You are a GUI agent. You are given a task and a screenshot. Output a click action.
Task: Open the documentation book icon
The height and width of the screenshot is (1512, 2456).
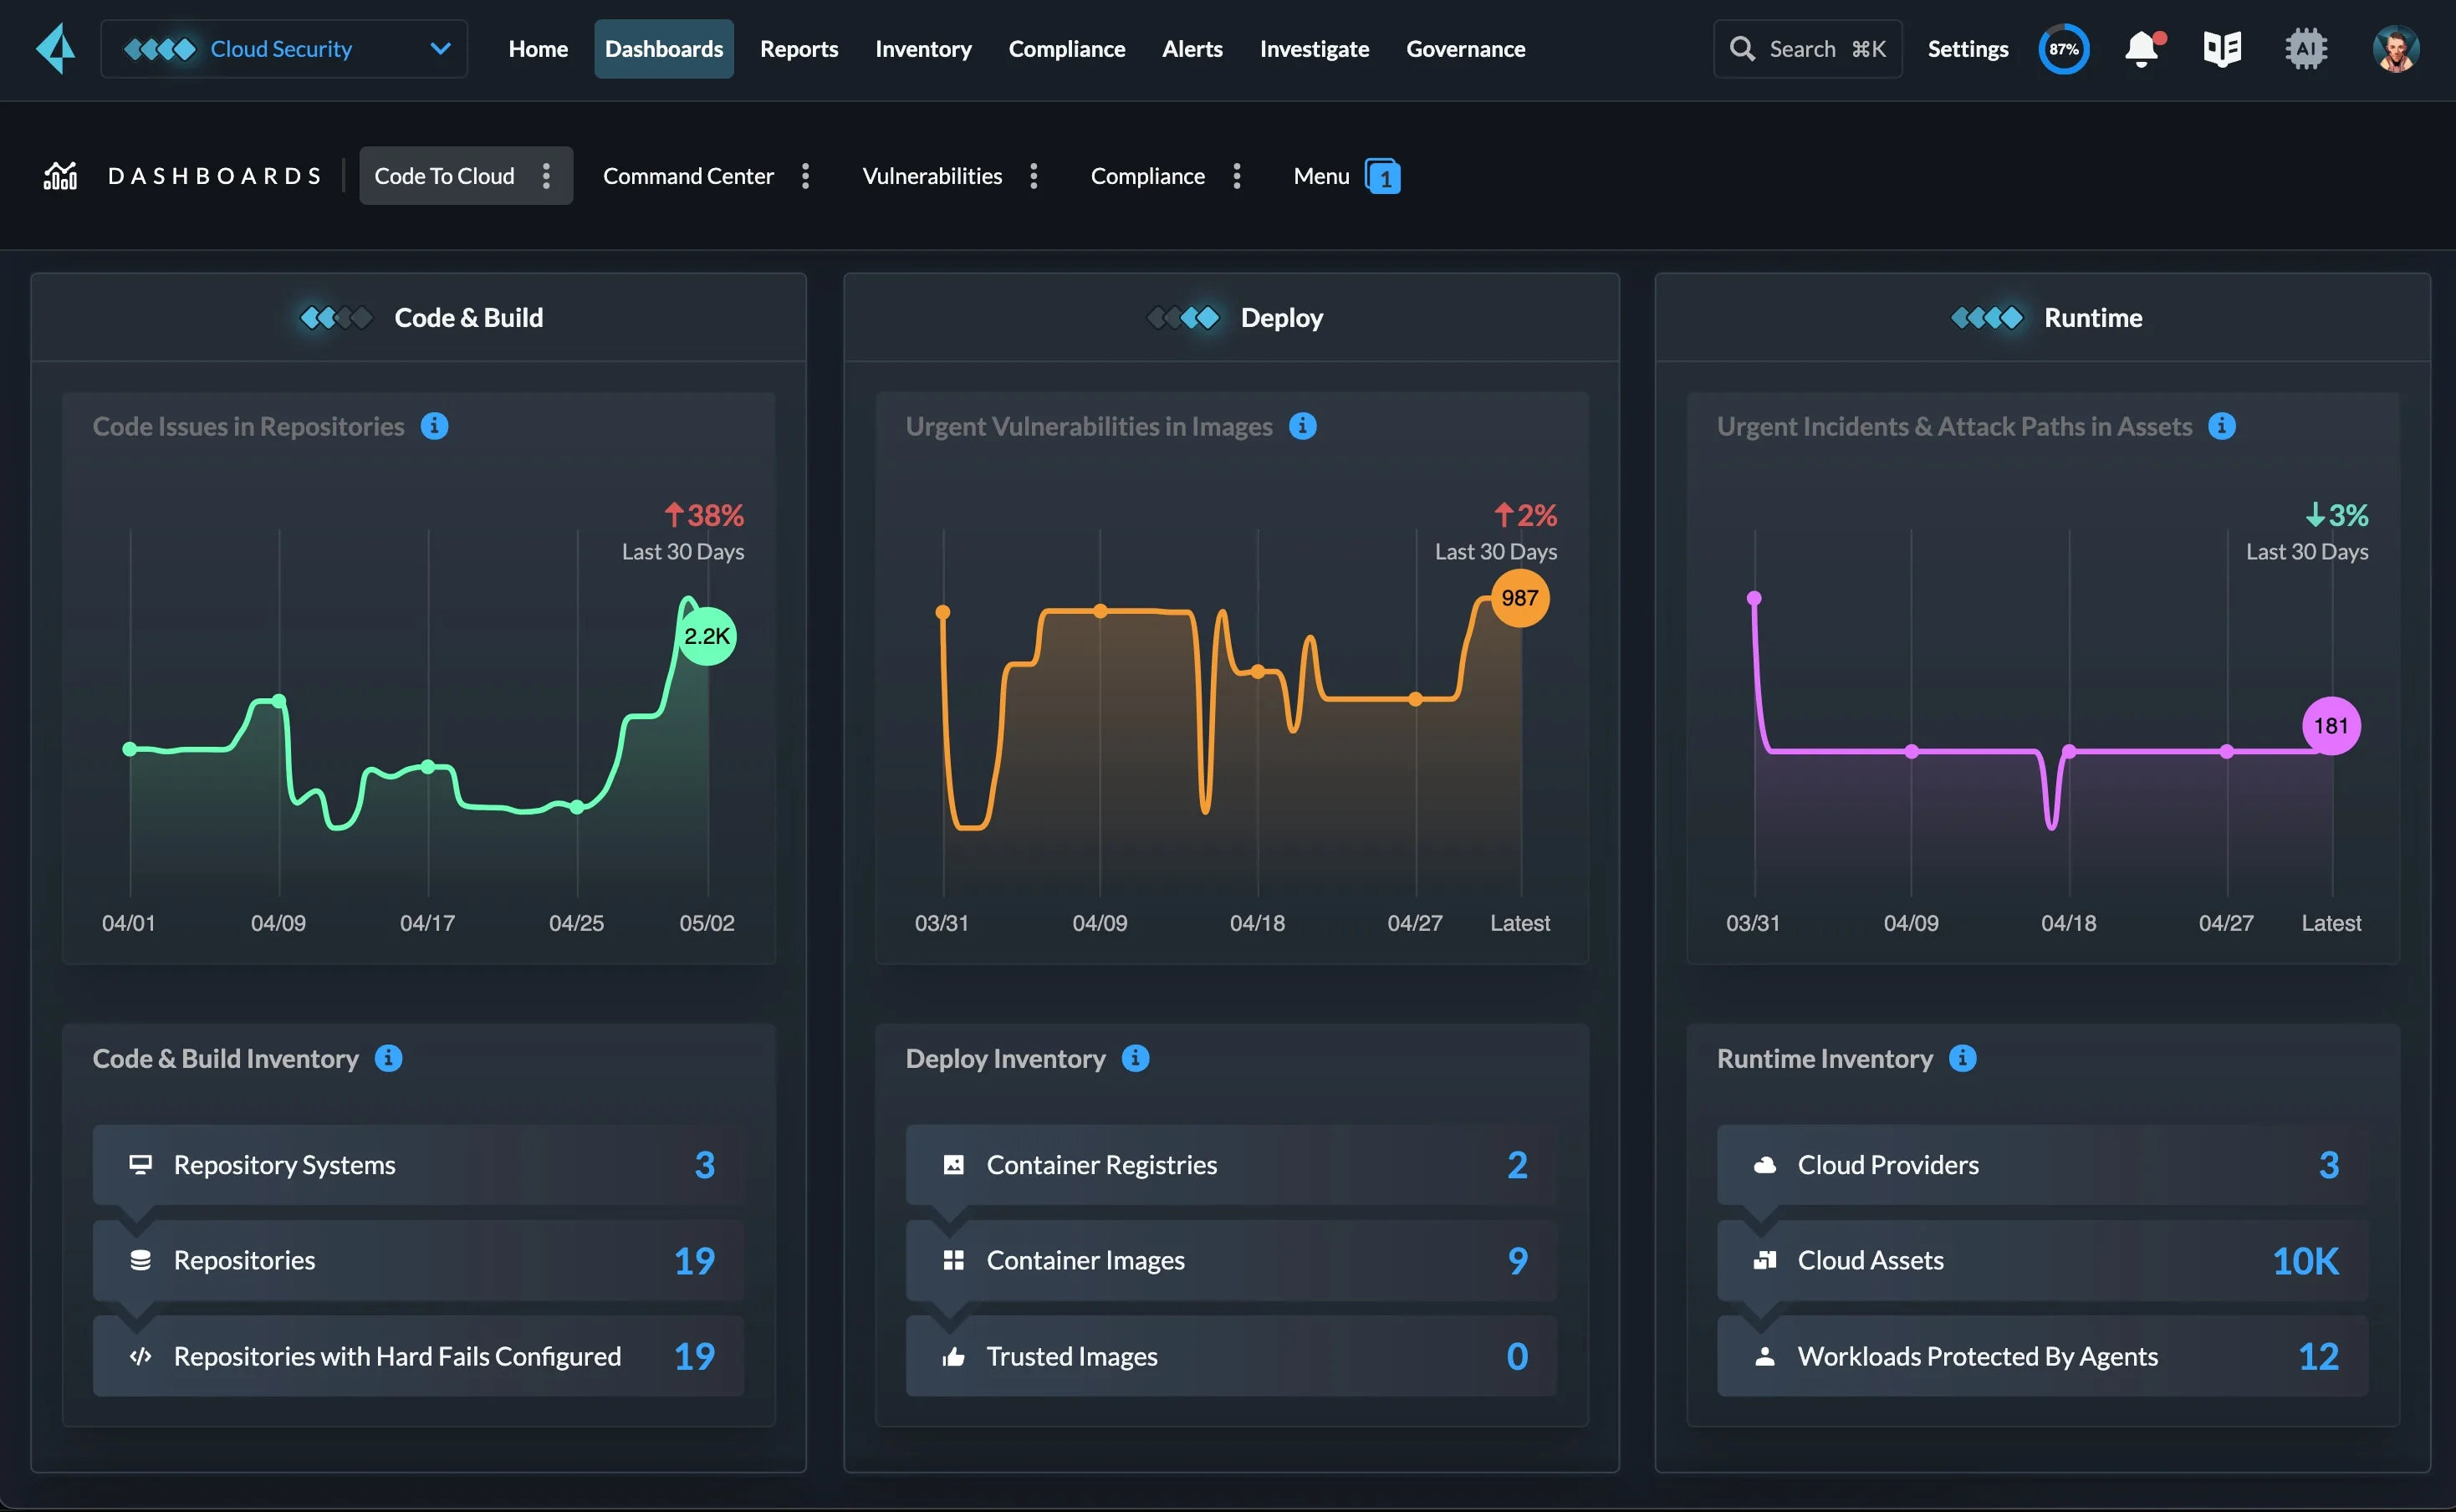(2222, 48)
